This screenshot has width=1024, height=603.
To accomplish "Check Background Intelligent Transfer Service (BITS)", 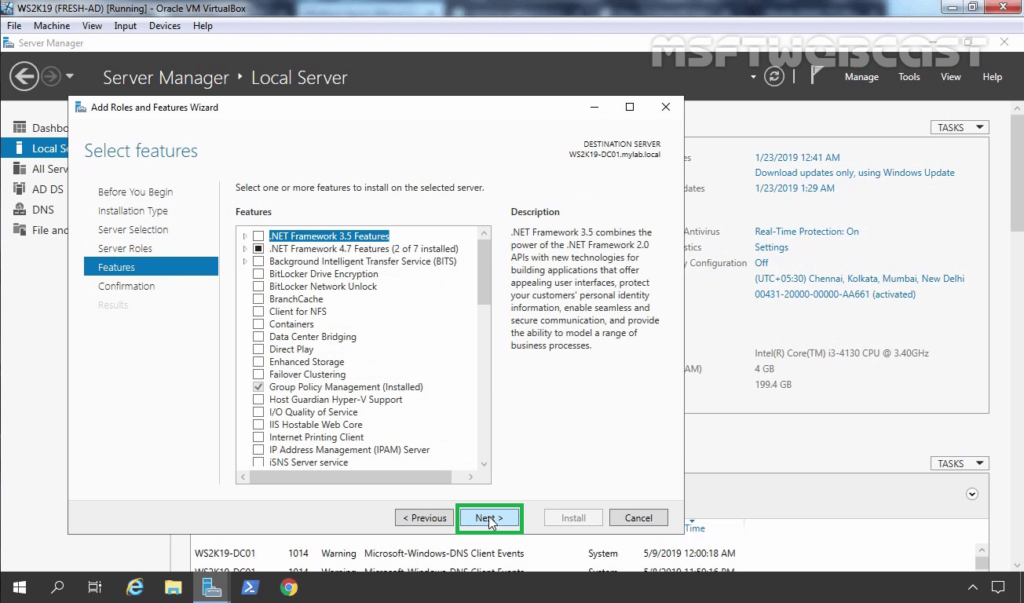I will 259,261.
